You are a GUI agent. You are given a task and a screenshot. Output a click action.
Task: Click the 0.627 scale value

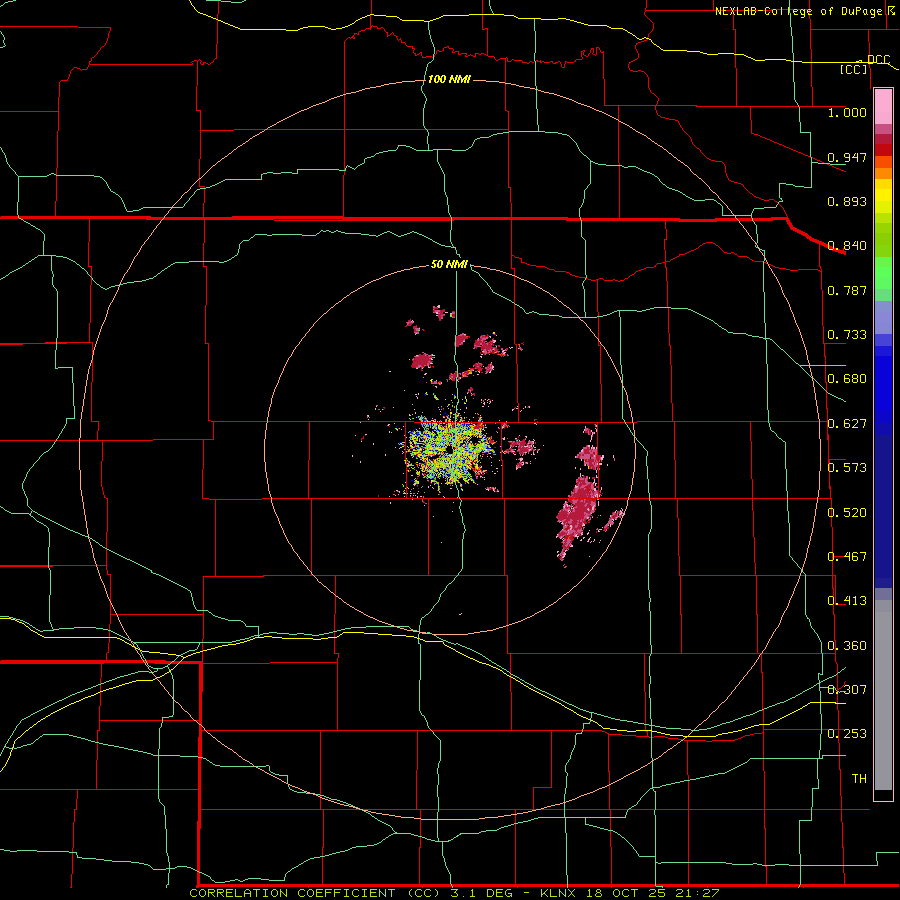[847, 424]
